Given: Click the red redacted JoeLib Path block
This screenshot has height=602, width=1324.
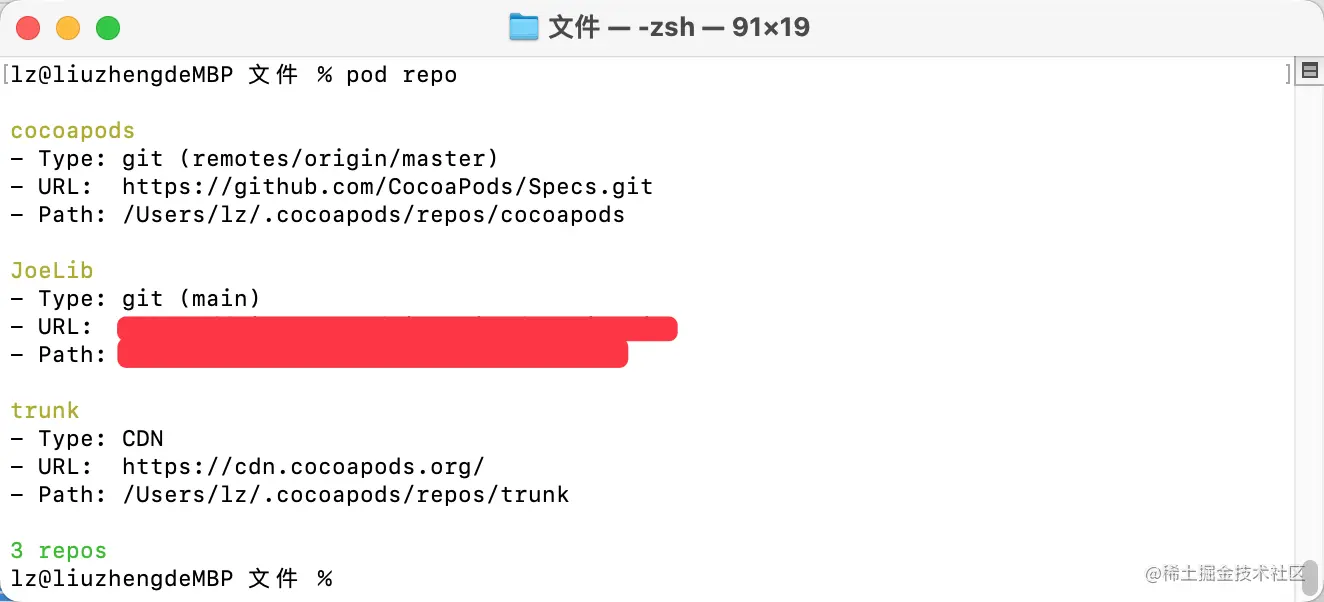Looking at the screenshot, I should point(372,354).
